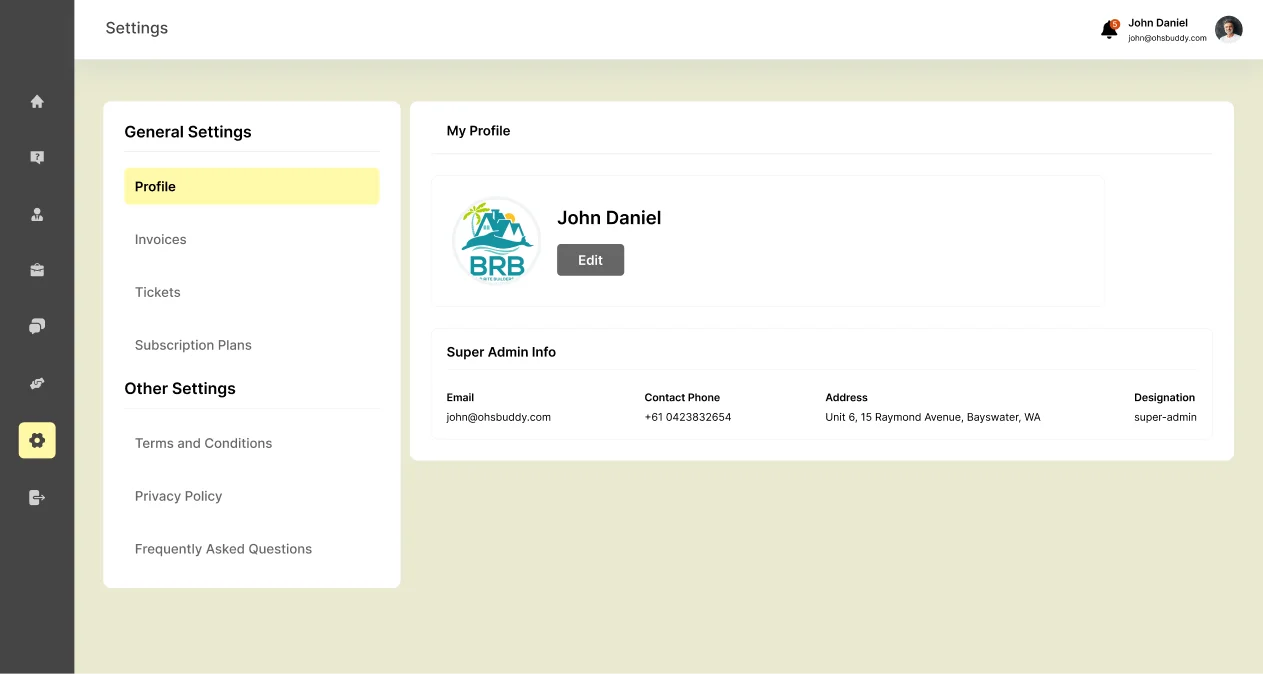Click the BRB company logo picture

[x=496, y=241]
